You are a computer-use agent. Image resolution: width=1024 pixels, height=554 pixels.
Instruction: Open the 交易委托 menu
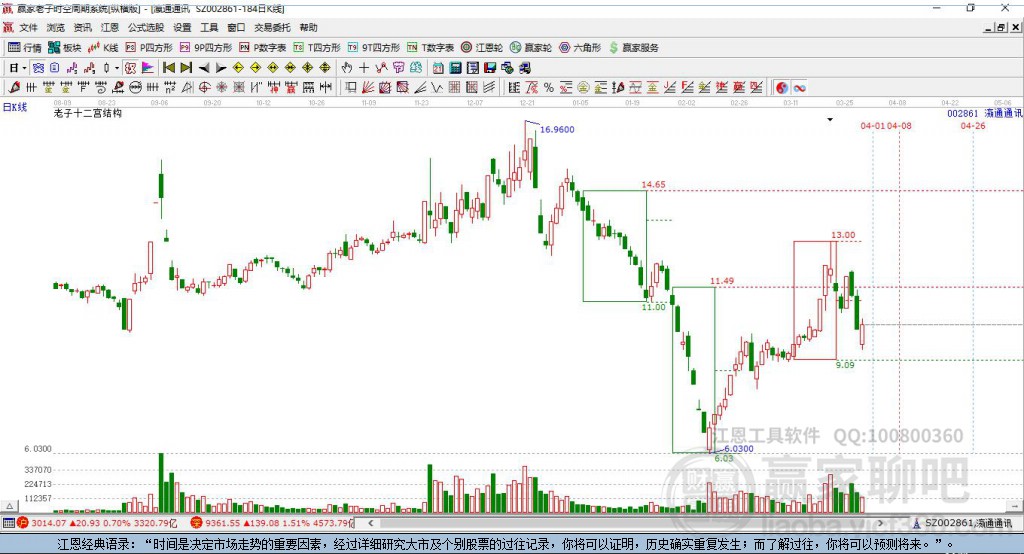[x=272, y=27]
